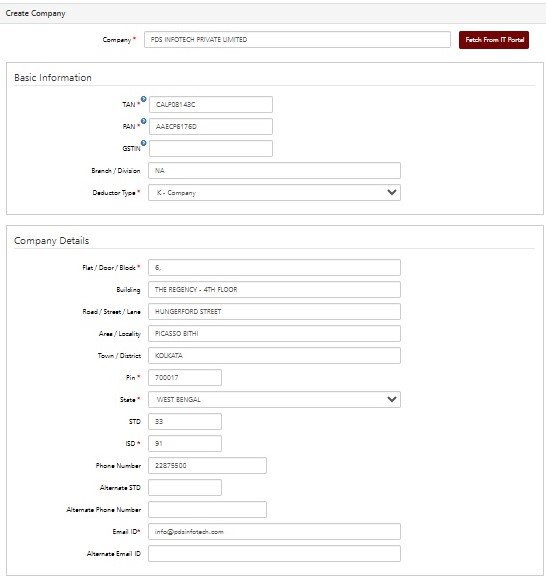Click the ISD code field
The image size is (546, 576).
(x=185, y=443)
